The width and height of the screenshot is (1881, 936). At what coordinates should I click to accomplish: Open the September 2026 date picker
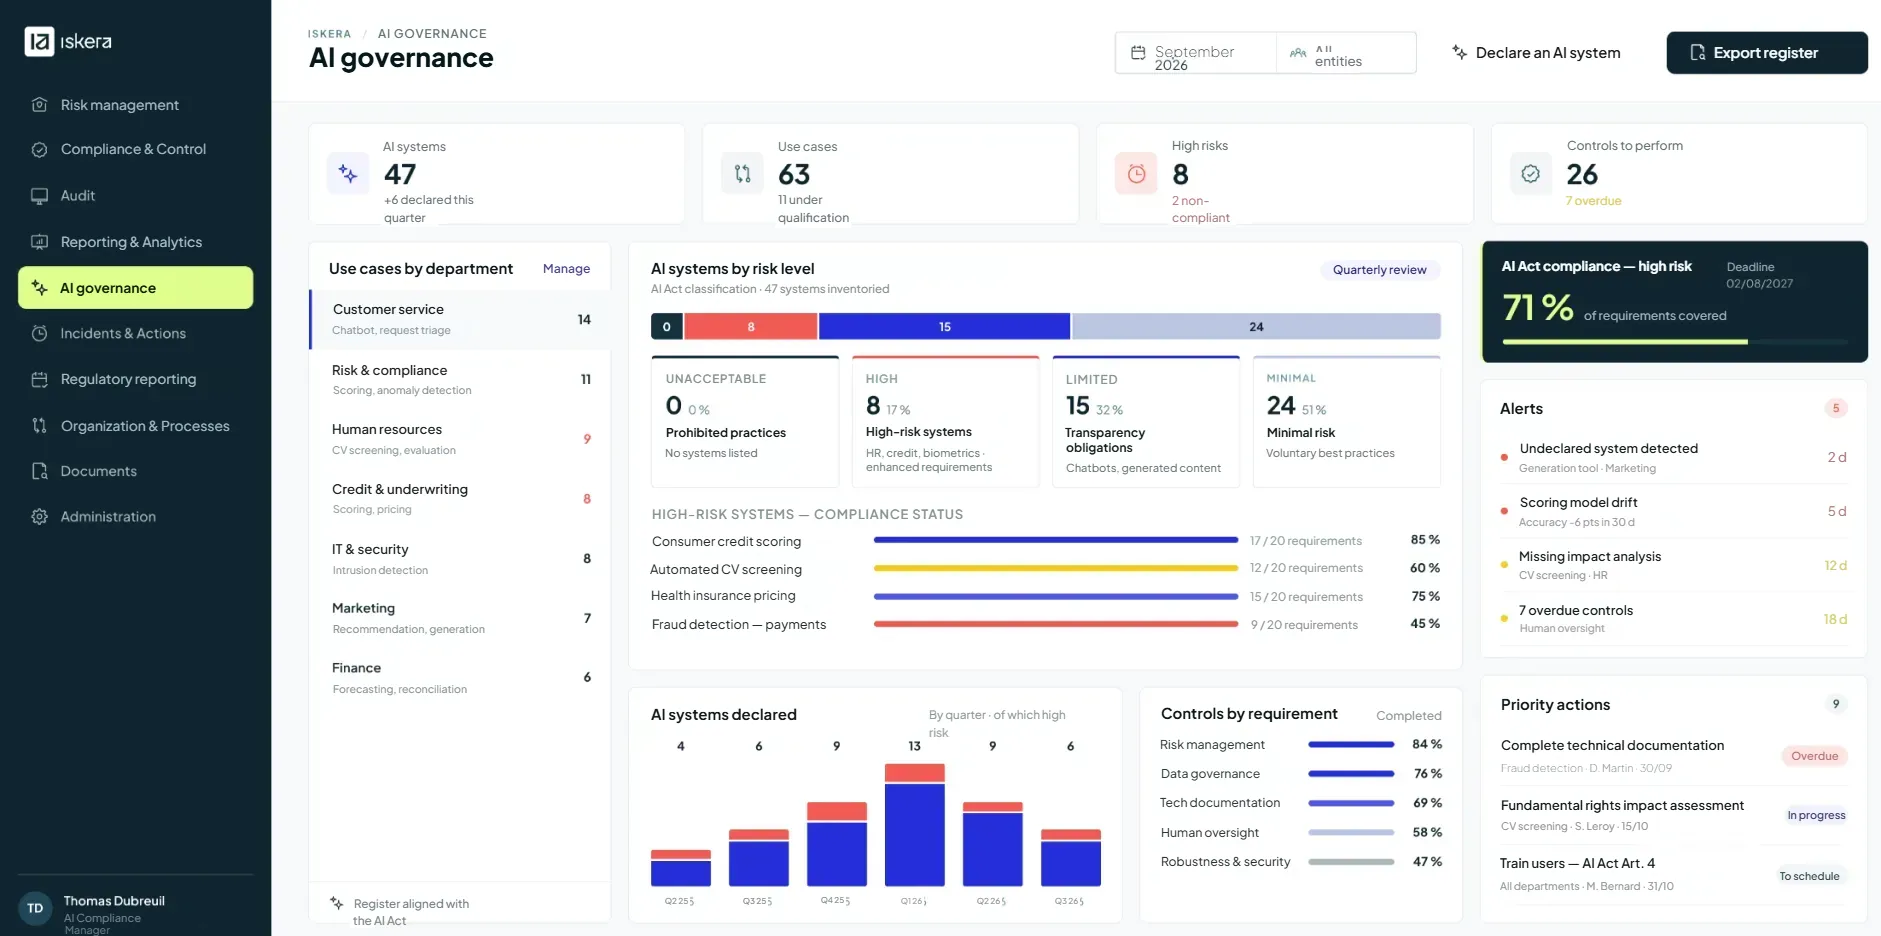click(1196, 53)
